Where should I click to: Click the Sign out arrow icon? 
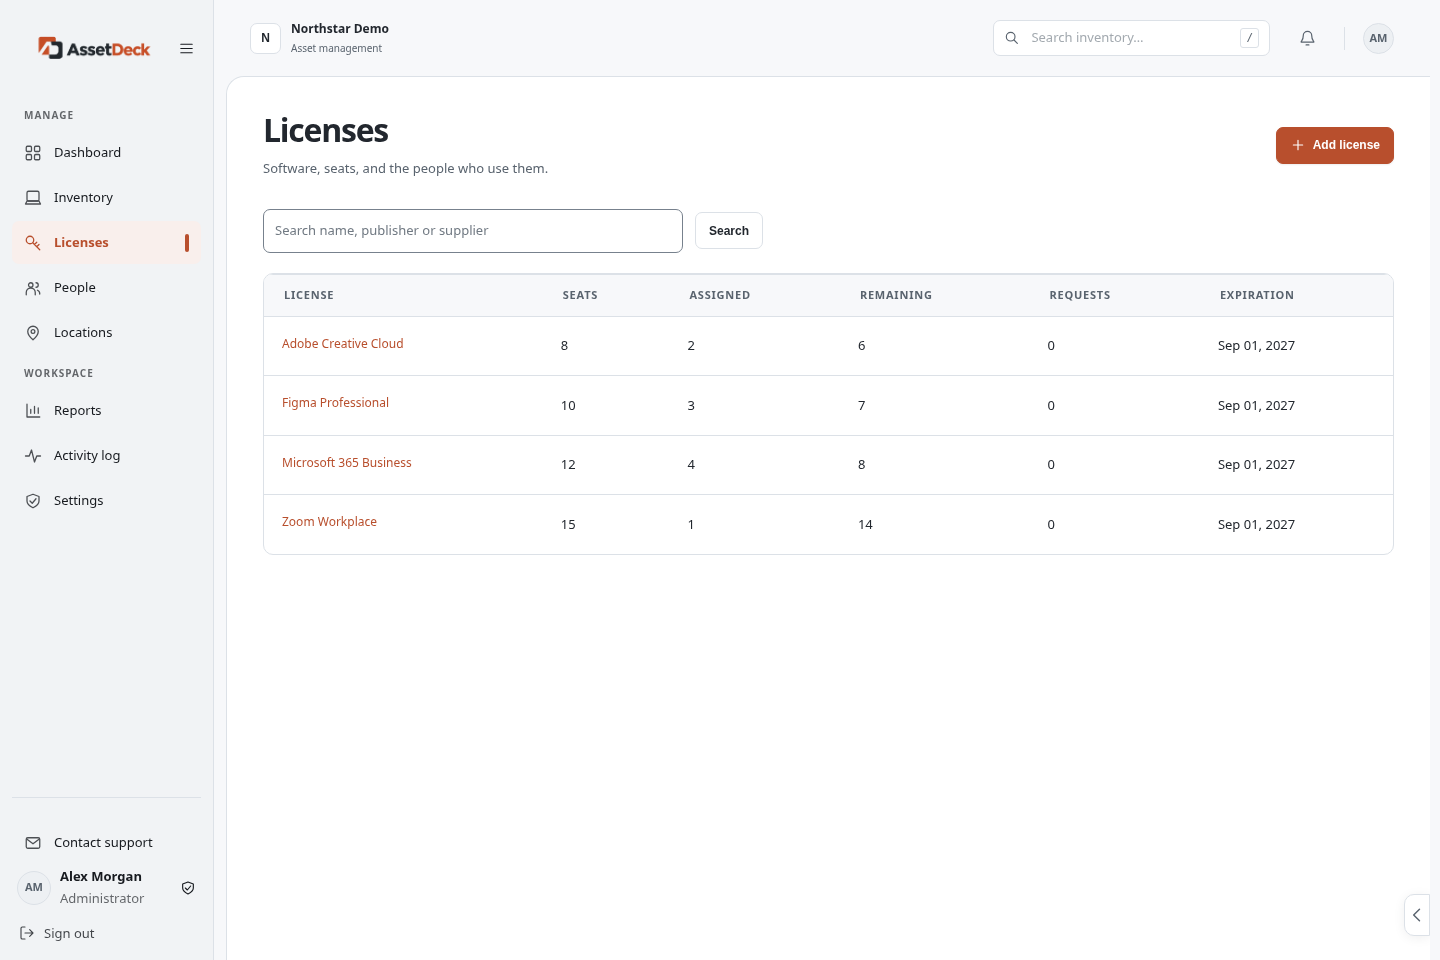[x=27, y=933]
